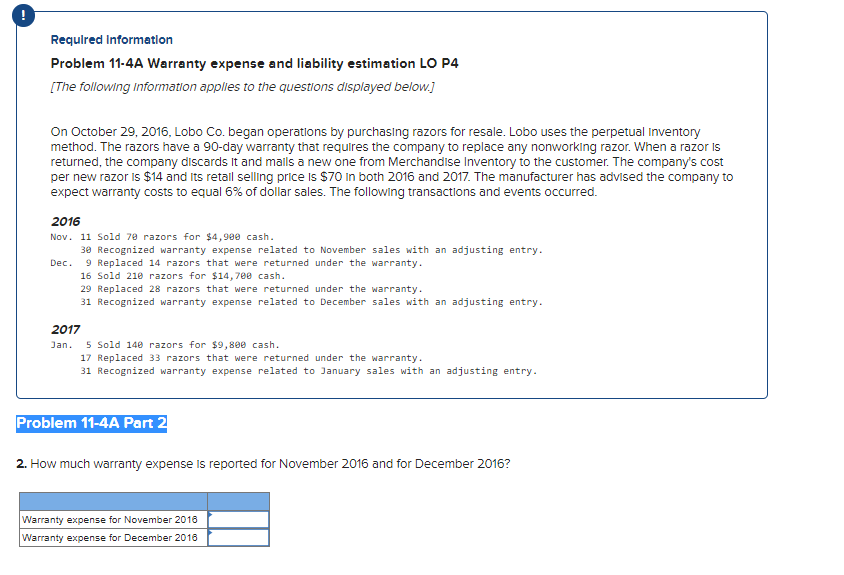Viewport: 844px width, 575px height.
Task: Click the 'Problem 11-4A Warranty expense' title
Action: click(254, 64)
